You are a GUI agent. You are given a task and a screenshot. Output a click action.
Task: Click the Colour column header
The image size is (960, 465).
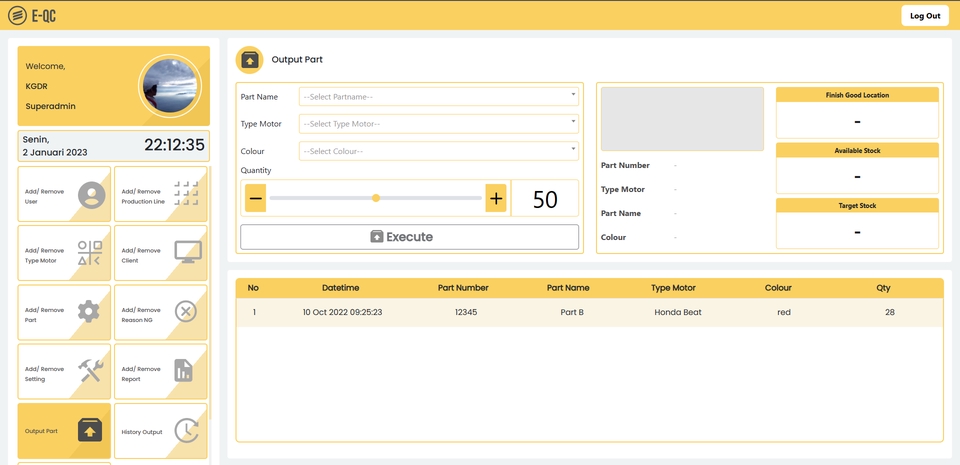[778, 288]
